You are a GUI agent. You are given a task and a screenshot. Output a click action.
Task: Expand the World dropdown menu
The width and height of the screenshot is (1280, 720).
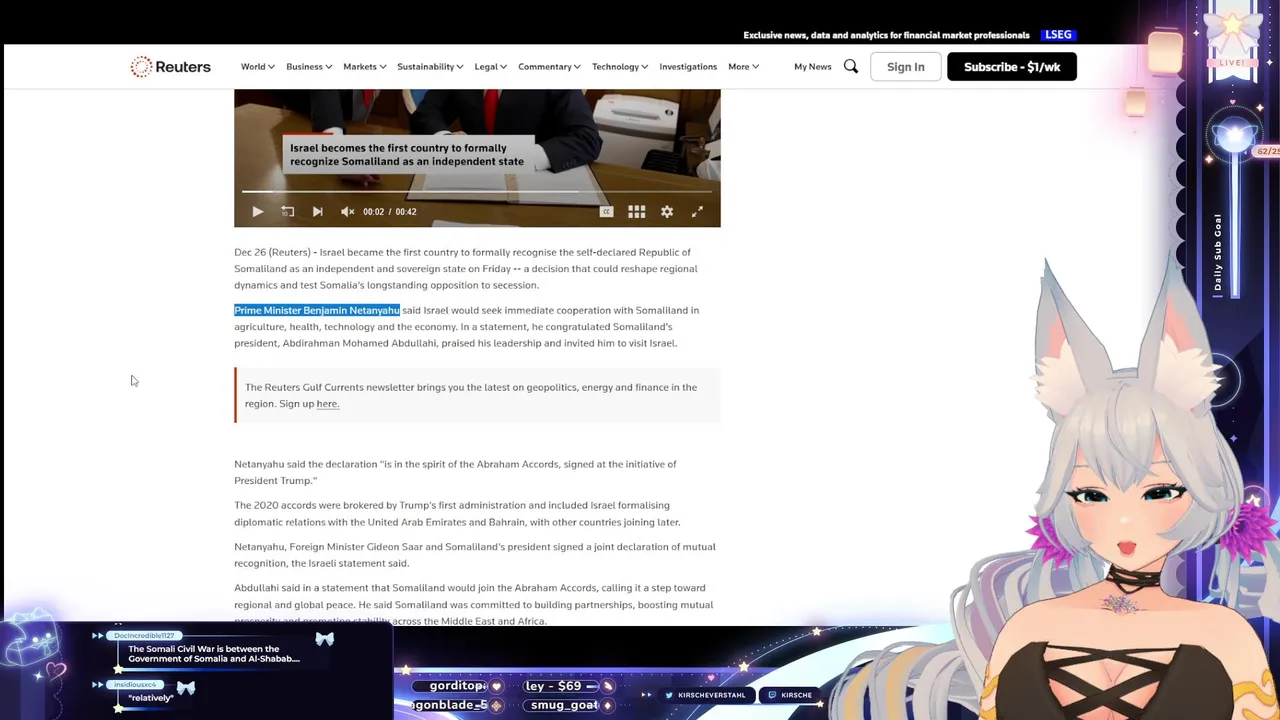click(x=258, y=67)
